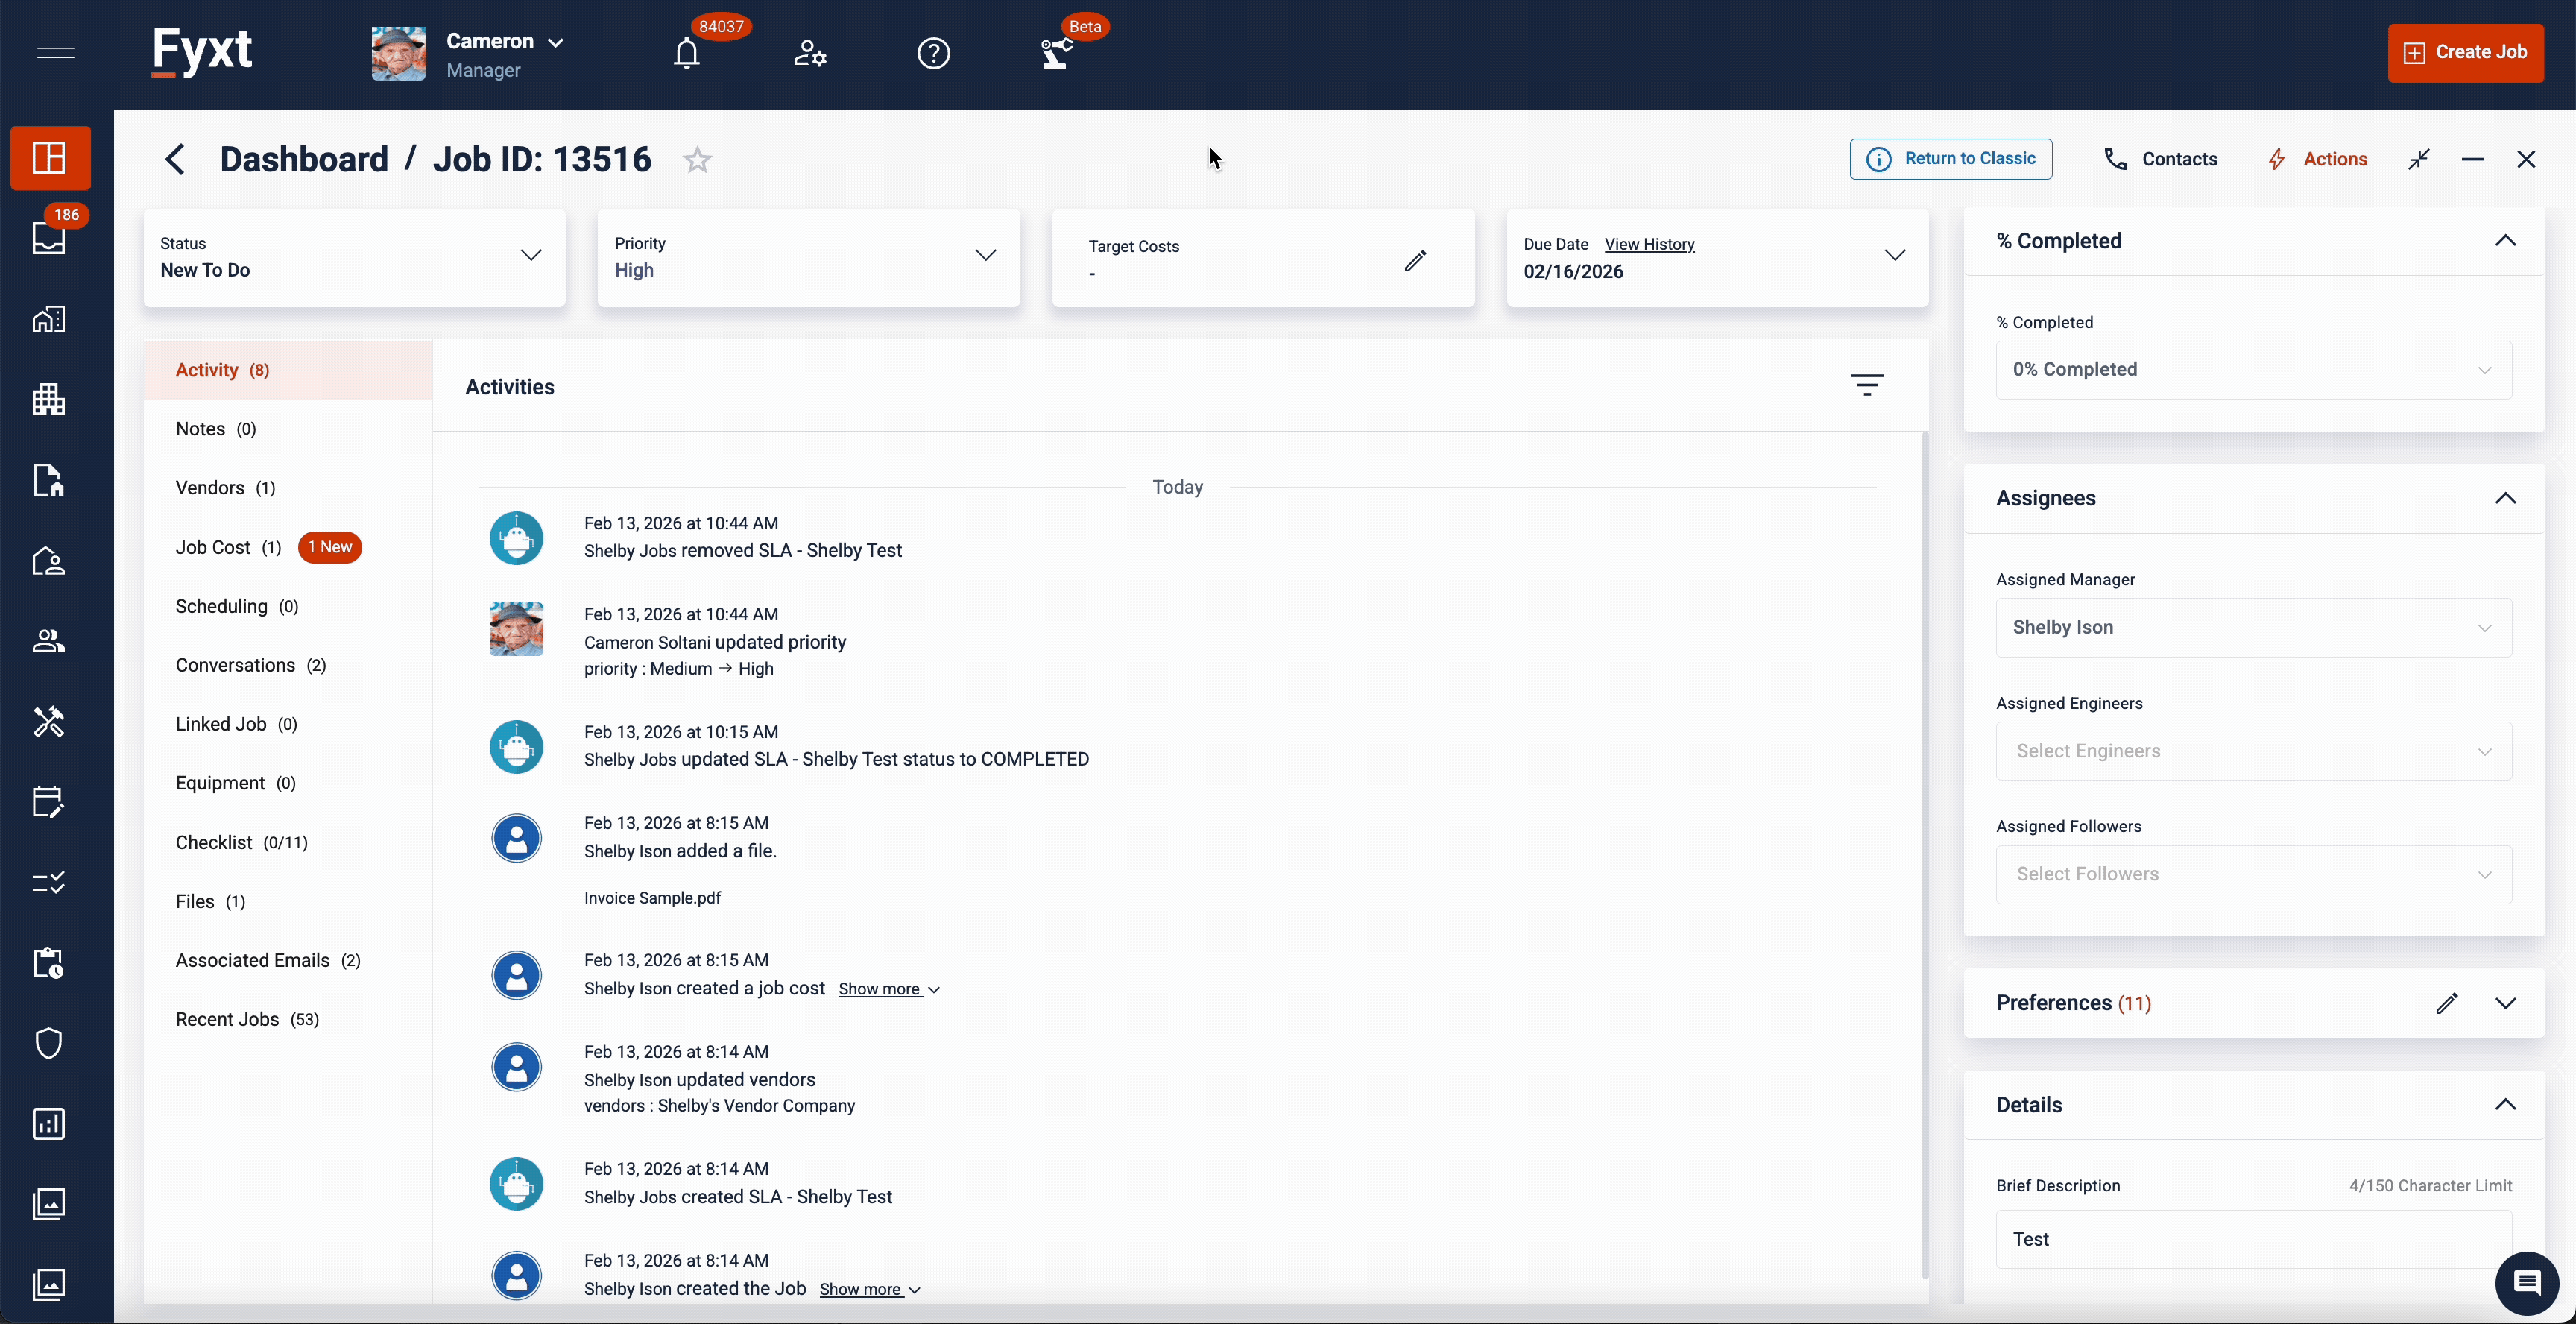2576x1324 pixels.
Task: Switch to the Job Cost tab
Action: pos(214,547)
